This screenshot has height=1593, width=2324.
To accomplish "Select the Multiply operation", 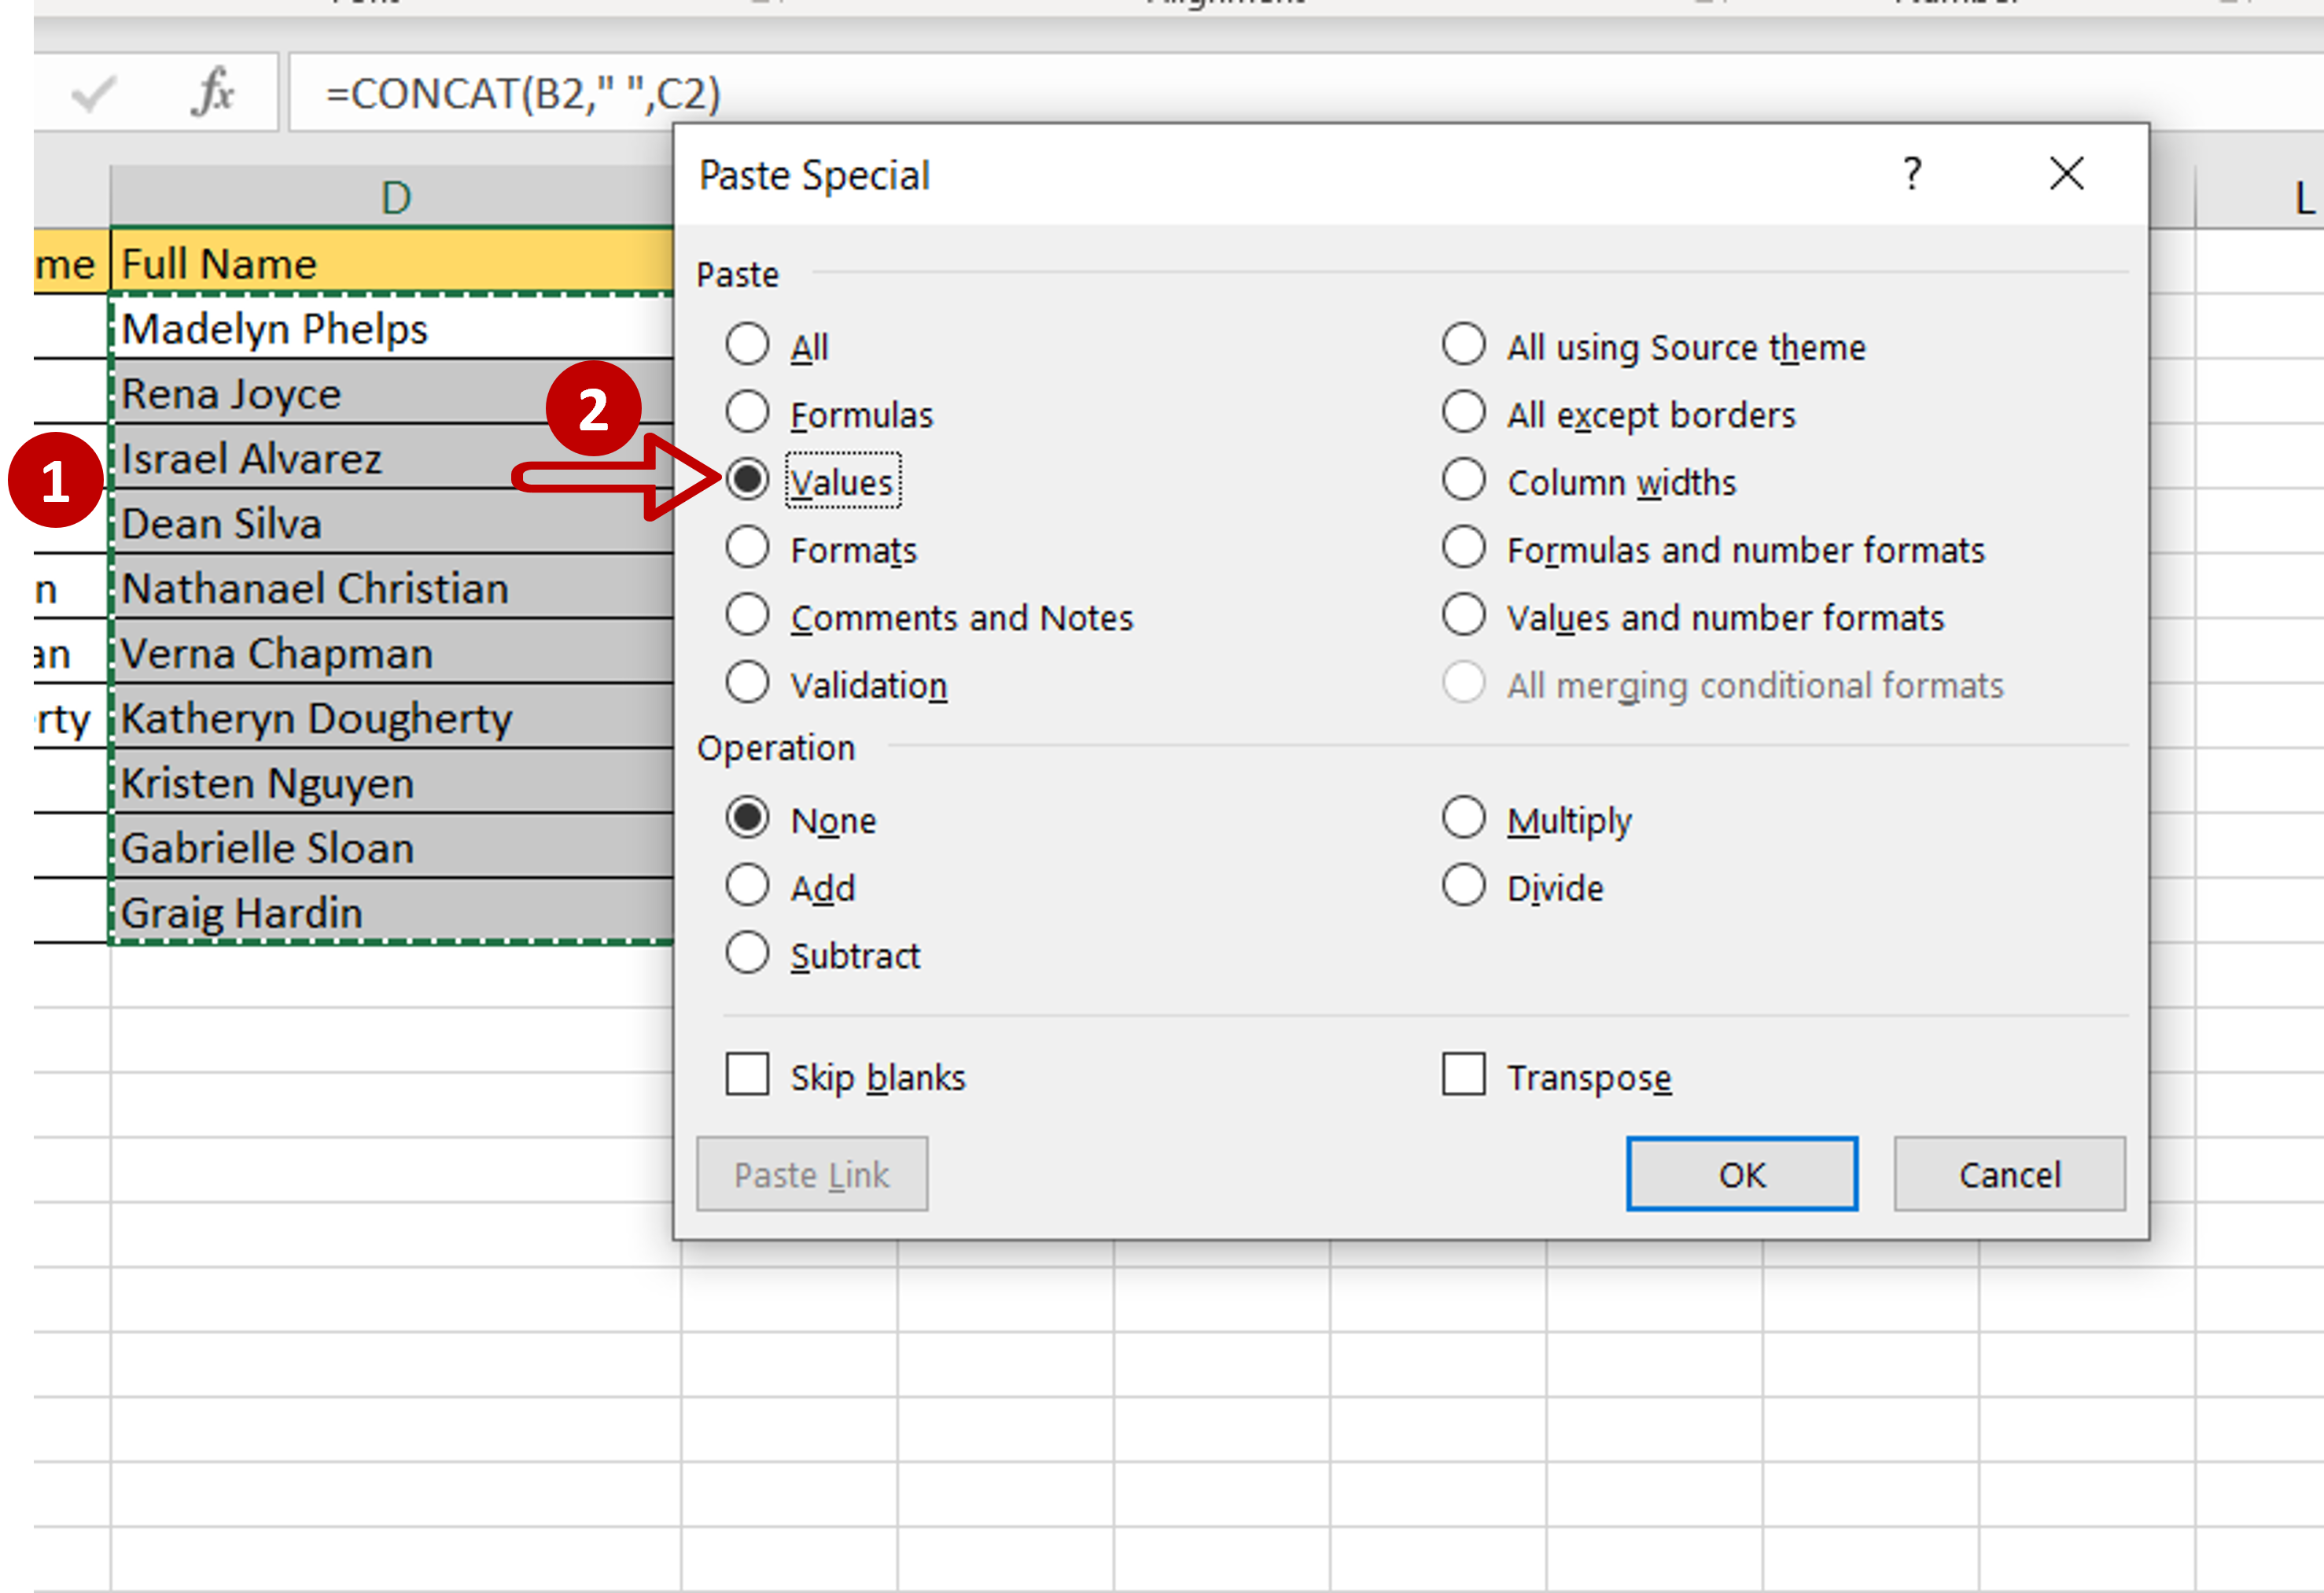I will point(1463,819).
